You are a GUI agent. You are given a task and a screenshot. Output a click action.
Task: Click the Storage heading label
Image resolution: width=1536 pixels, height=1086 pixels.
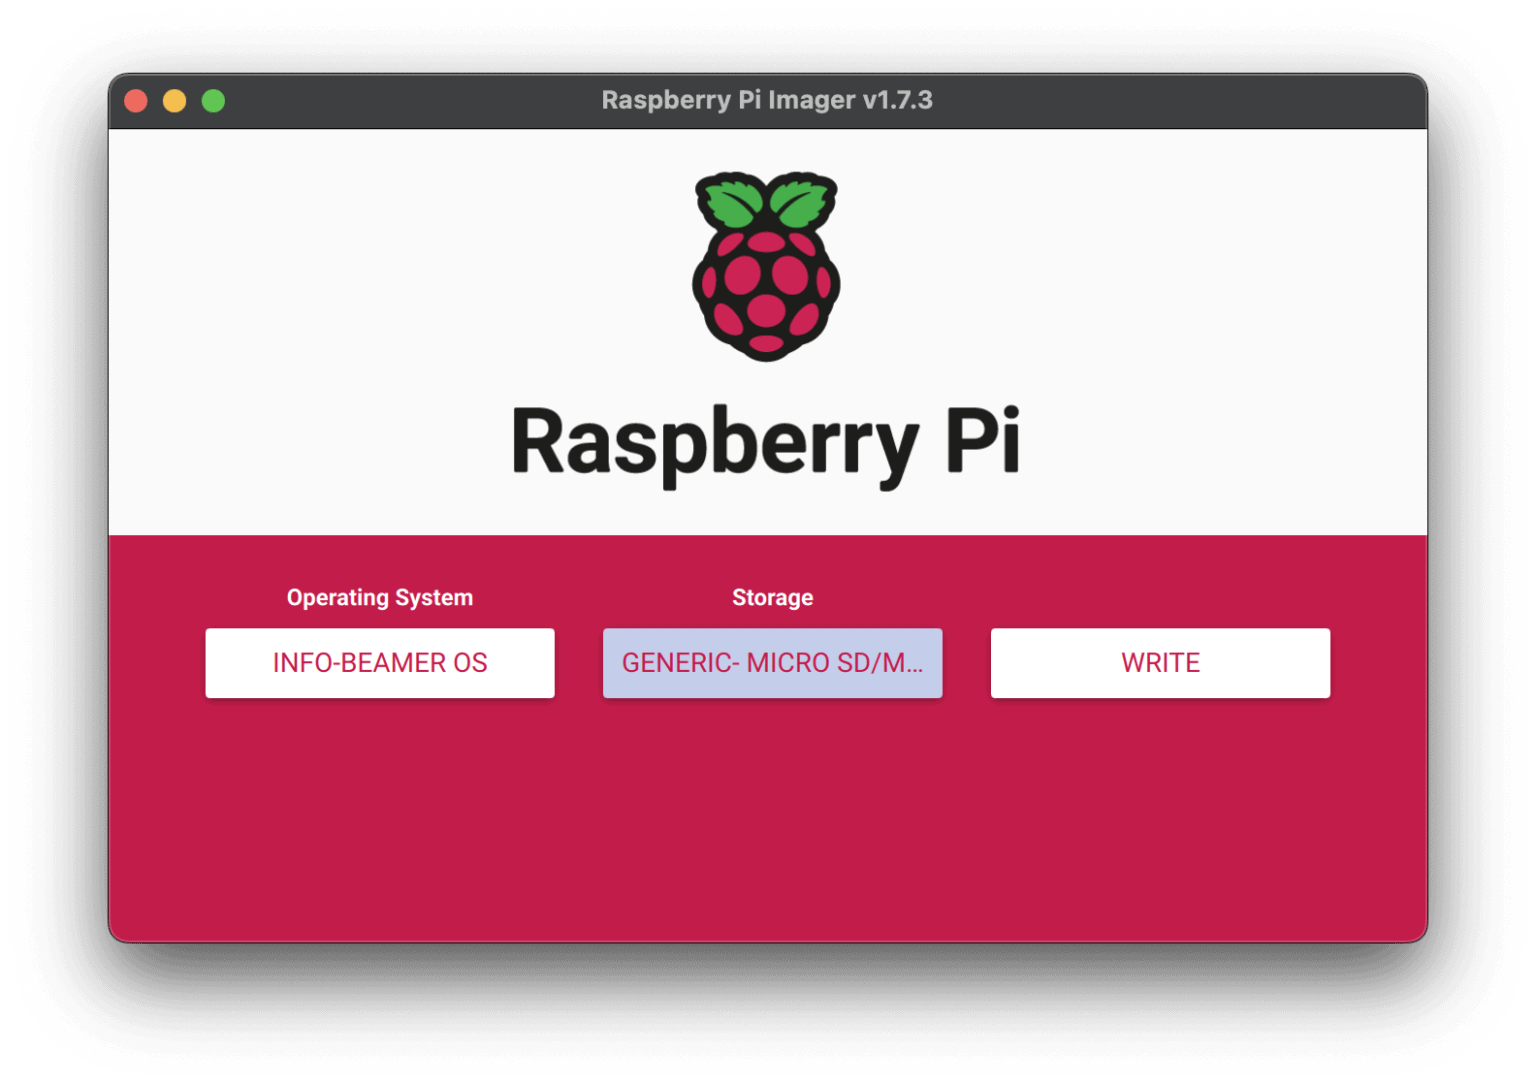click(x=771, y=597)
